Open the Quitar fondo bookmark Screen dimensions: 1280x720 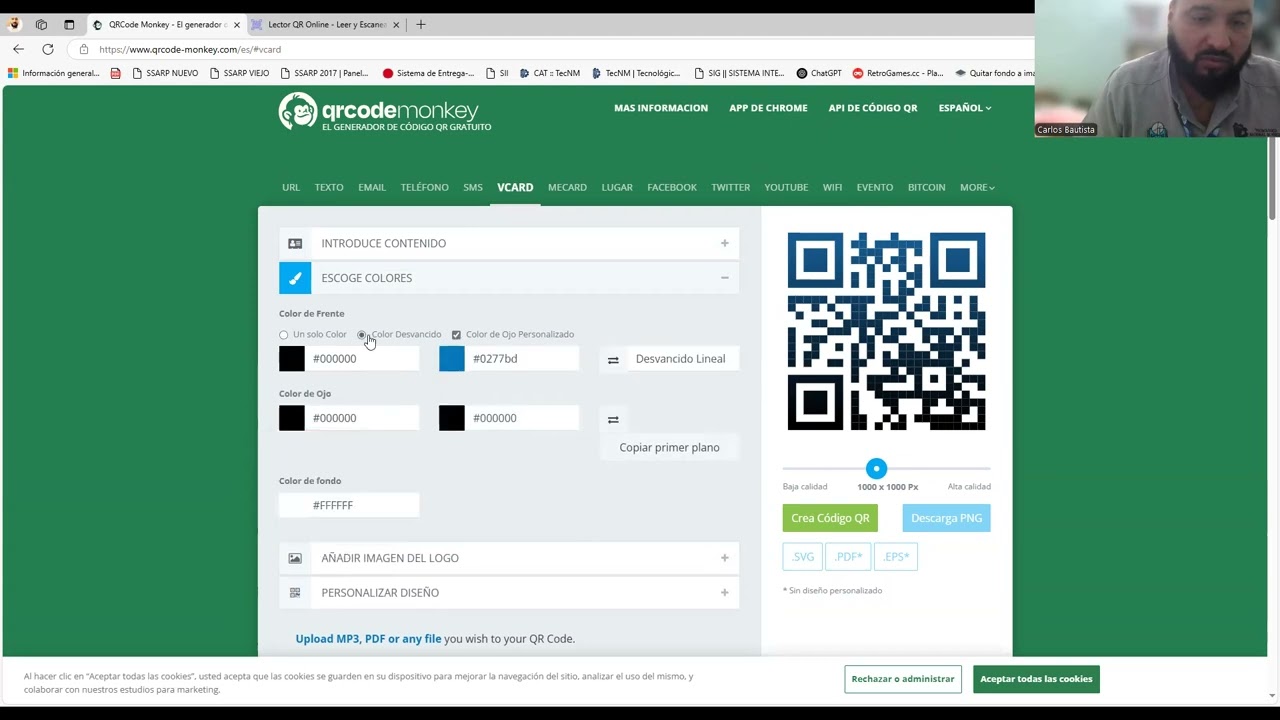[995, 73]
